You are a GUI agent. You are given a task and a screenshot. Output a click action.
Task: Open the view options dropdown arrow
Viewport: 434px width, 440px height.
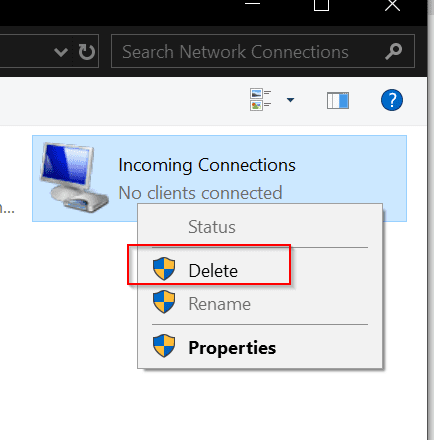click(x=290, y=100)
